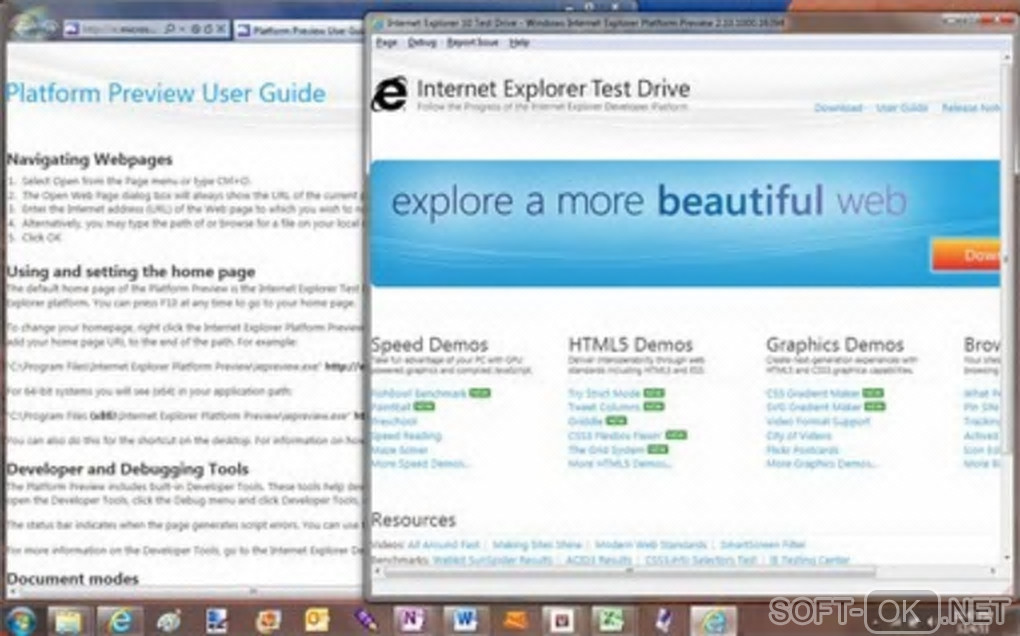Open the User Guide header link
Viewport: 1020px width, 636px height.
pos(902,108)
